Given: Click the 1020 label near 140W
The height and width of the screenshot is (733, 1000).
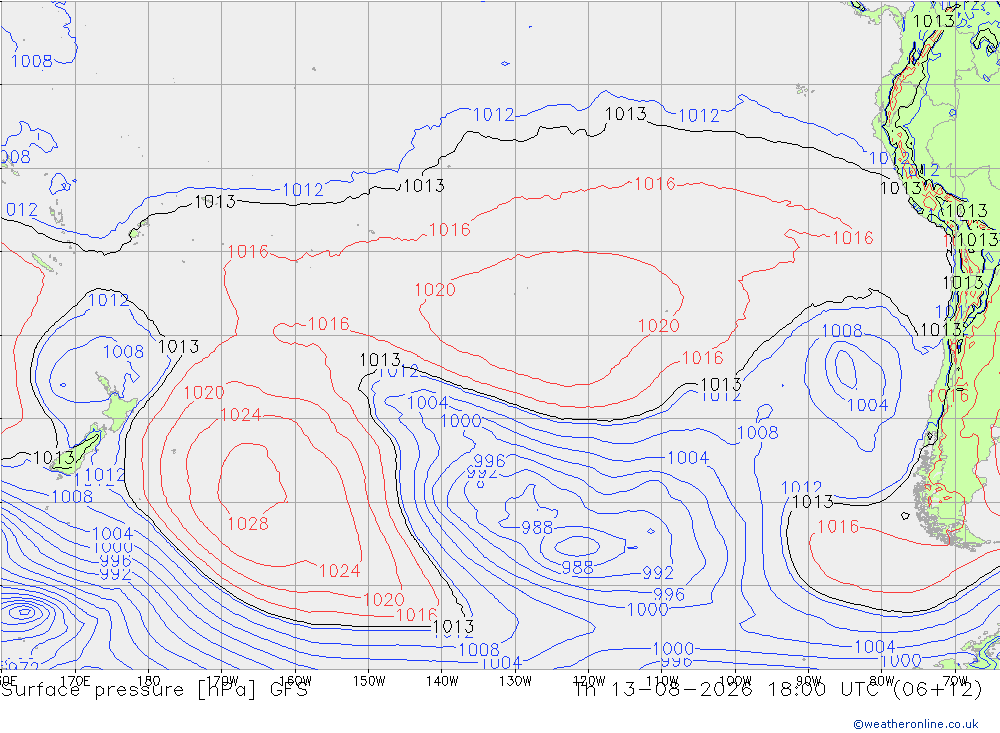Looking at the screenshot, I should coord(435,290).
